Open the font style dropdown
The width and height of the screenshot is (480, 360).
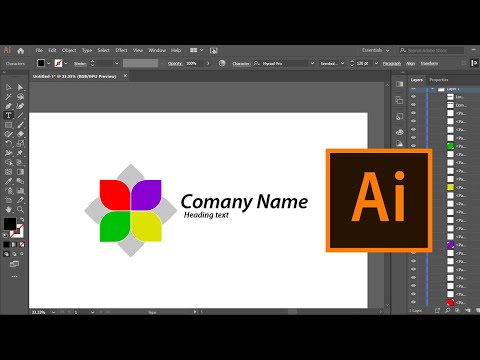[x=342, y=63]
